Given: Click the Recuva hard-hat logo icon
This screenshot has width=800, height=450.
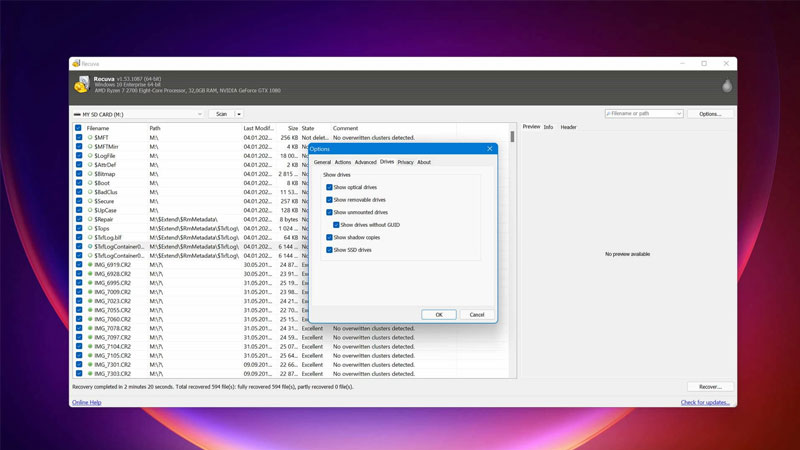Looking at the screenshot, I should [81, 86].
